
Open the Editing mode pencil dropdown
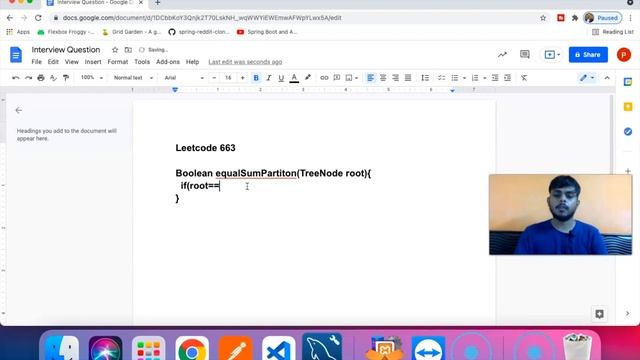pos(587,78)
